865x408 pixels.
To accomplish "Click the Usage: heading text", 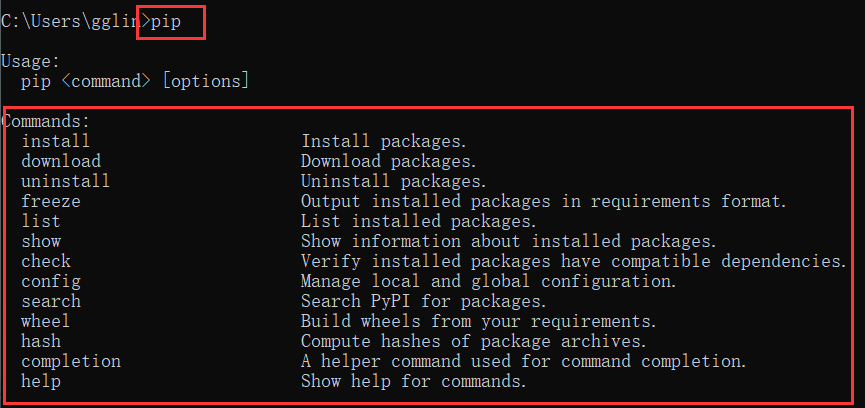I will pos(30,61).
